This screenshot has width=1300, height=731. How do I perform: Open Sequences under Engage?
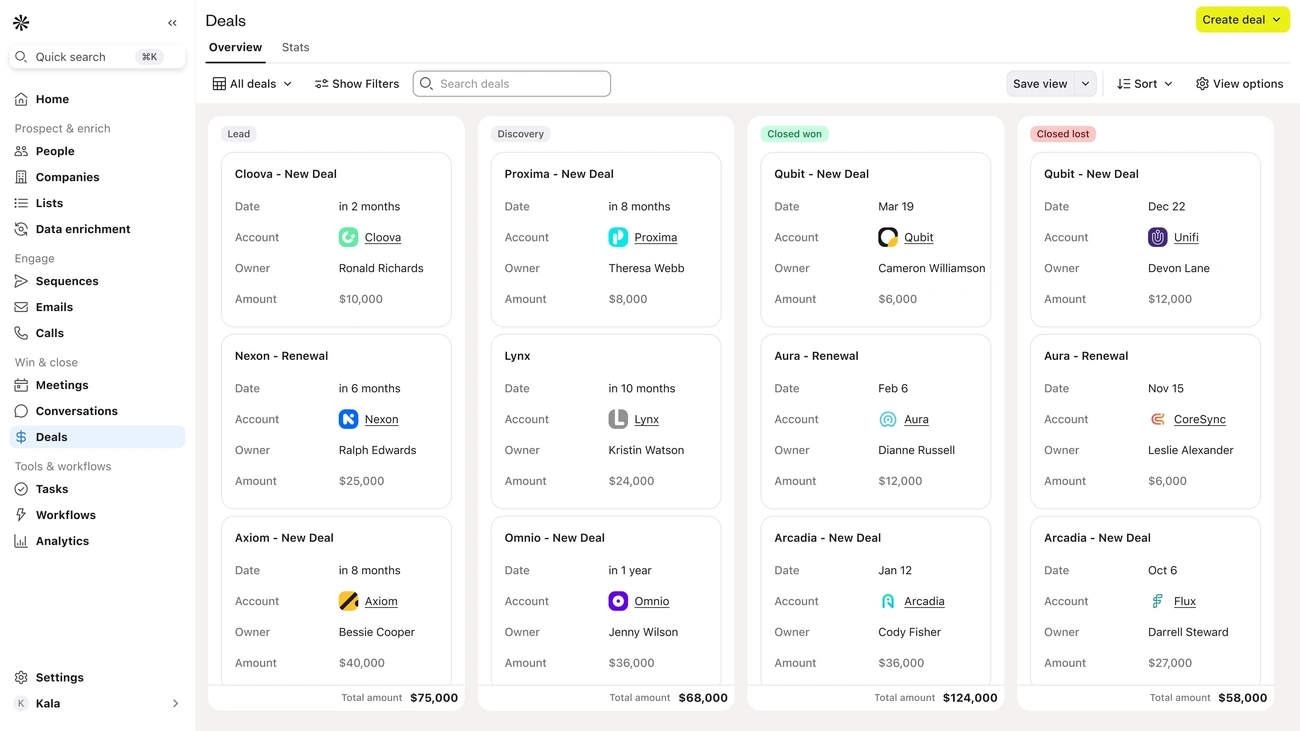(x=68, y=281)
